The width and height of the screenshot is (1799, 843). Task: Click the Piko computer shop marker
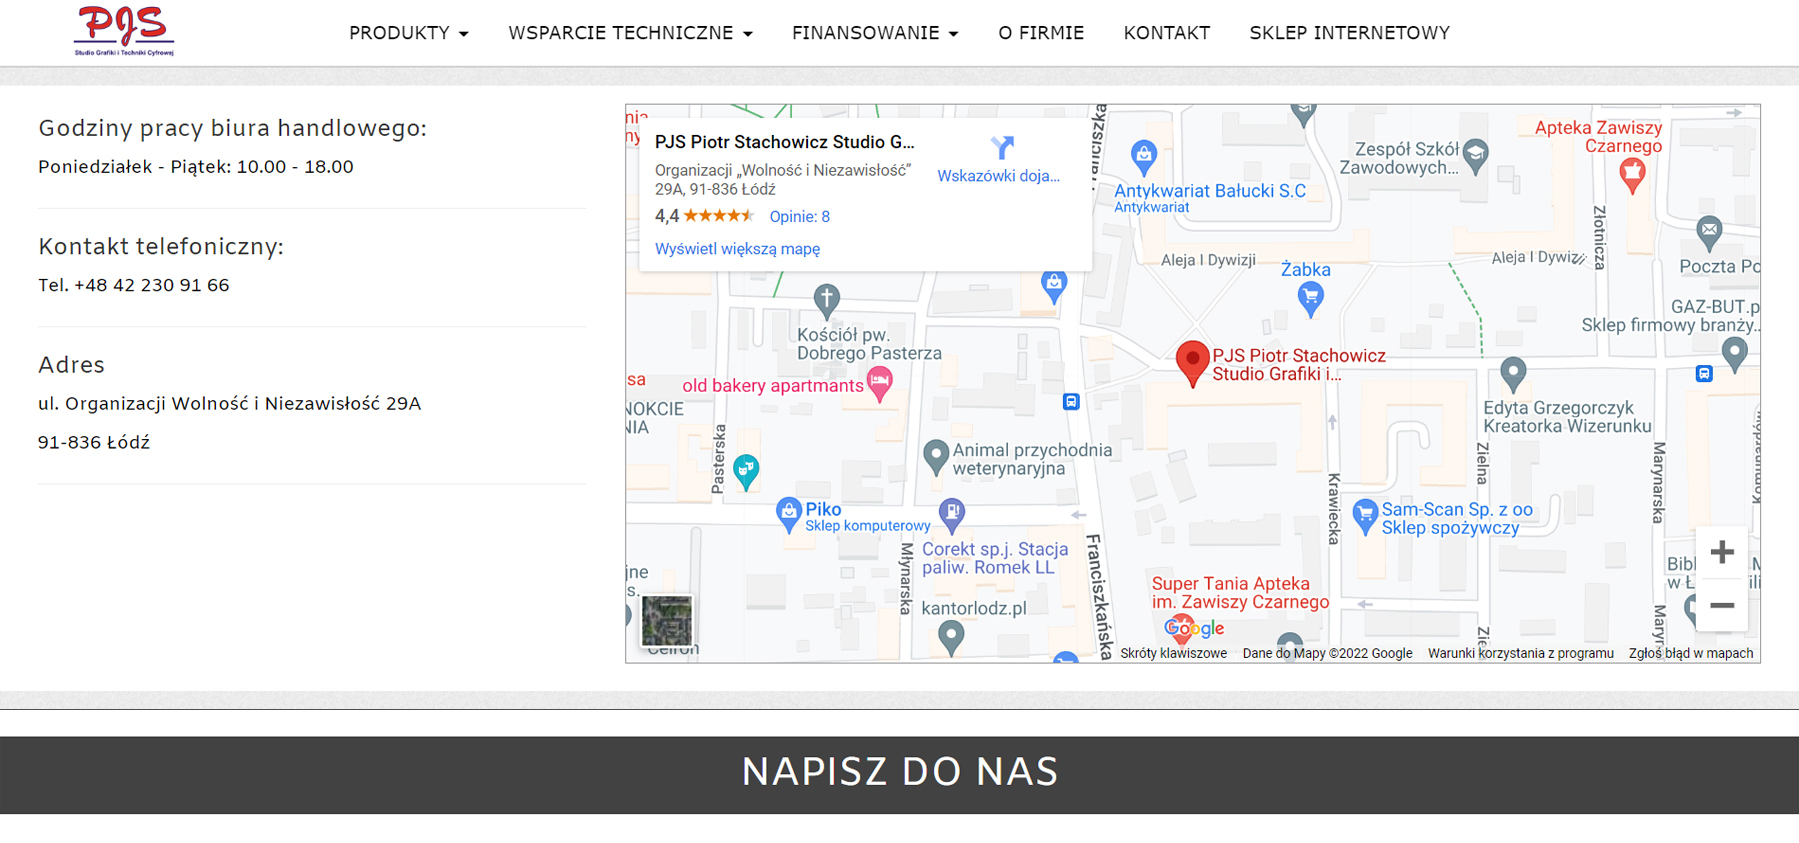[788, 514]
